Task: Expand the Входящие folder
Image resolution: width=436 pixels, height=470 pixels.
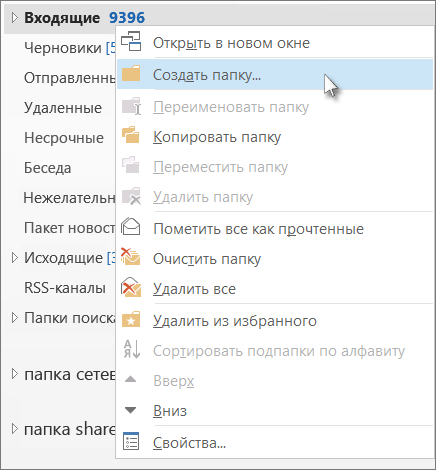Action: click(14, 18)
